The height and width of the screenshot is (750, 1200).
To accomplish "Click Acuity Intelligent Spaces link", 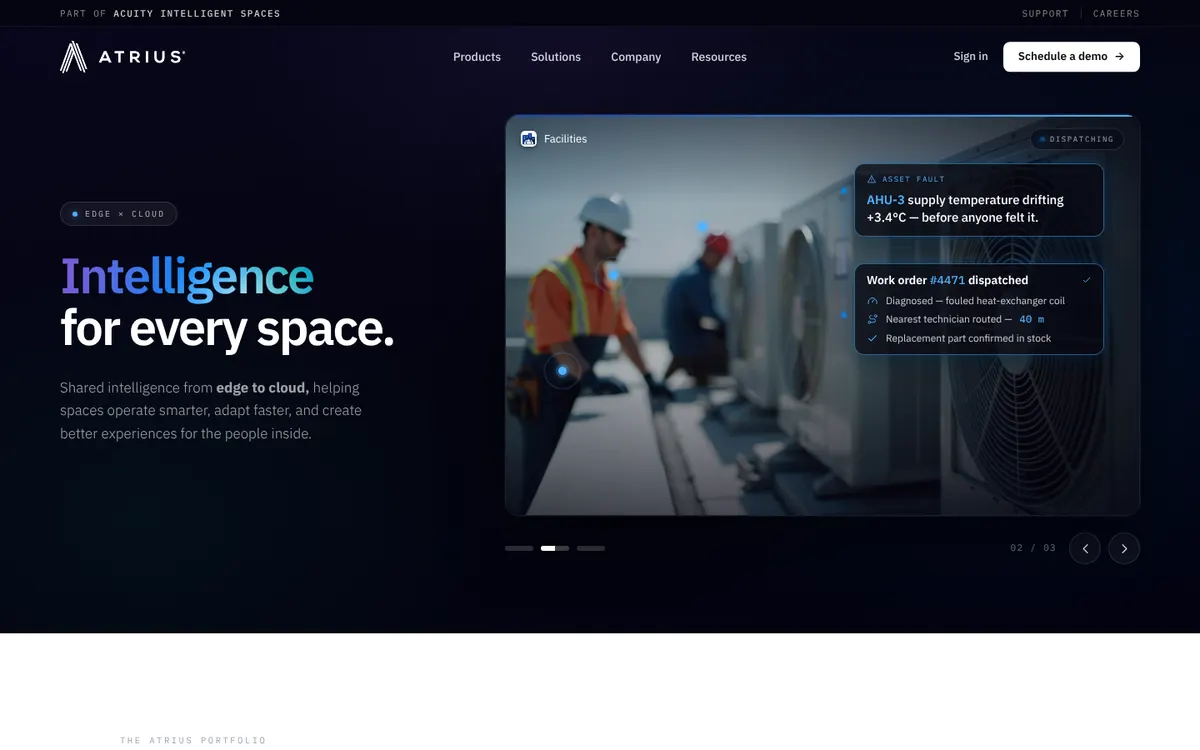I will (x=197, y=14).
